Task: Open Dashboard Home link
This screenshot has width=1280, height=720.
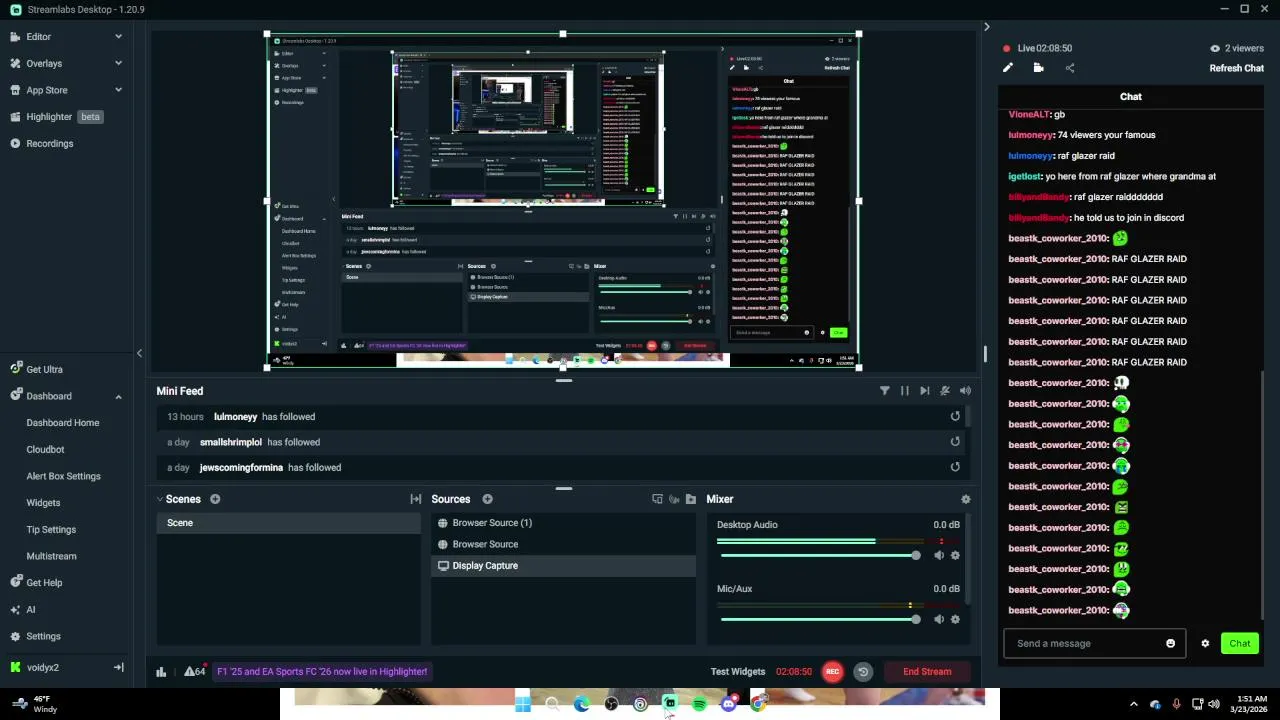Action: tap(63, 423)
